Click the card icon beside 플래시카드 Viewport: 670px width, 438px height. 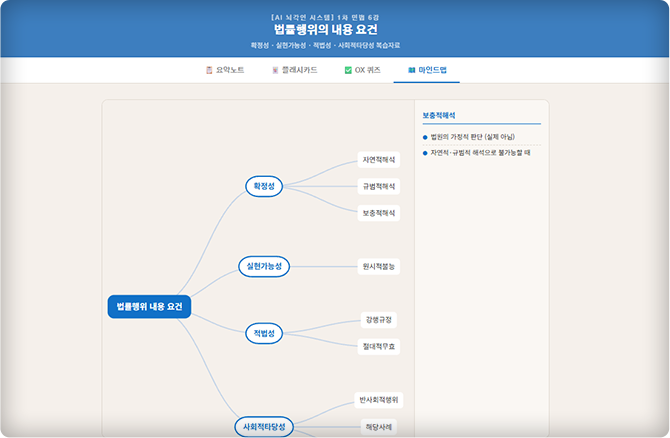(x=276, y=70)
